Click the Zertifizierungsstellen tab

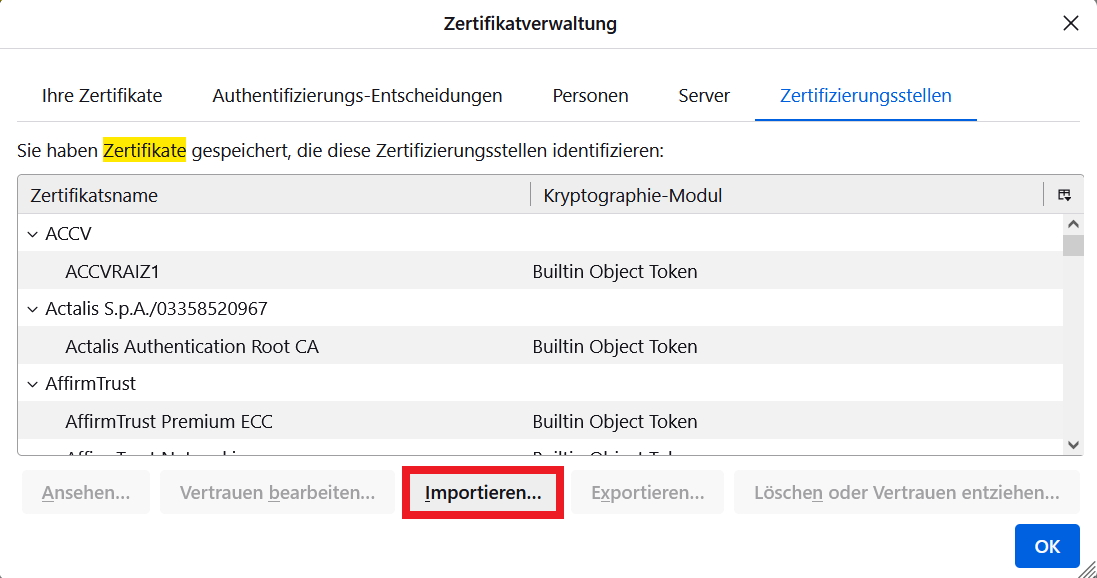pos(865,96)
